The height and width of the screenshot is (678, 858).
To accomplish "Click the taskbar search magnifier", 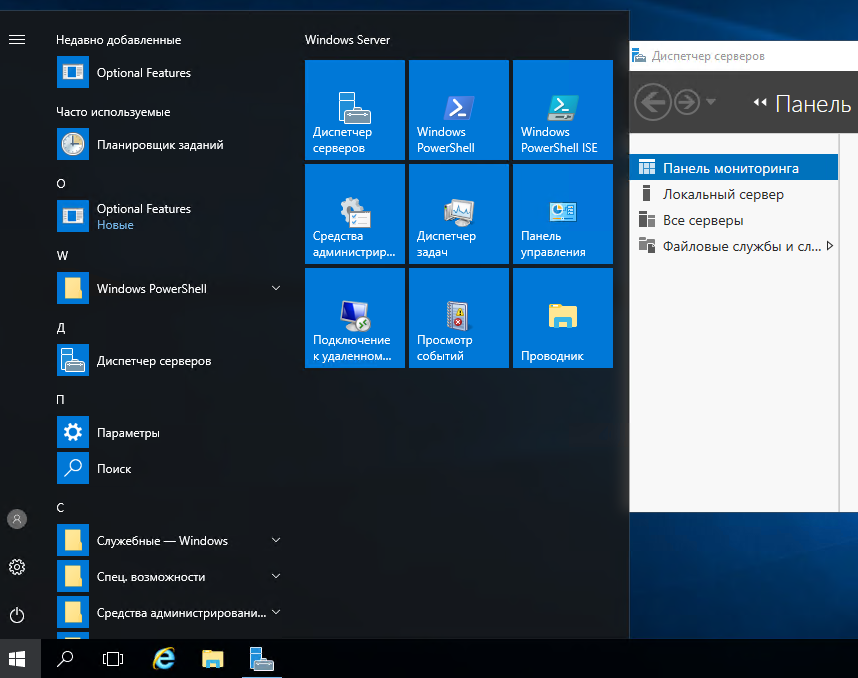I will (65, 659).
